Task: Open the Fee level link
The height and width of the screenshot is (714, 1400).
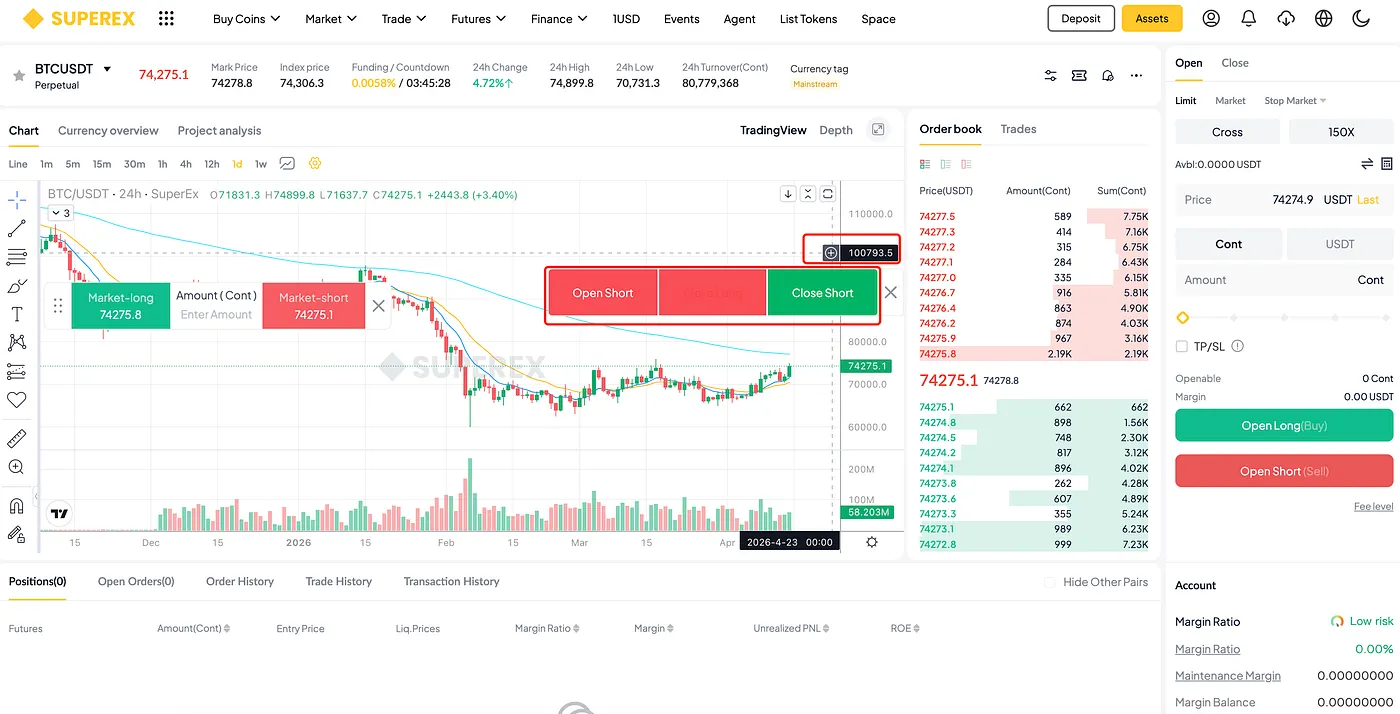Action: [1373, 507]
